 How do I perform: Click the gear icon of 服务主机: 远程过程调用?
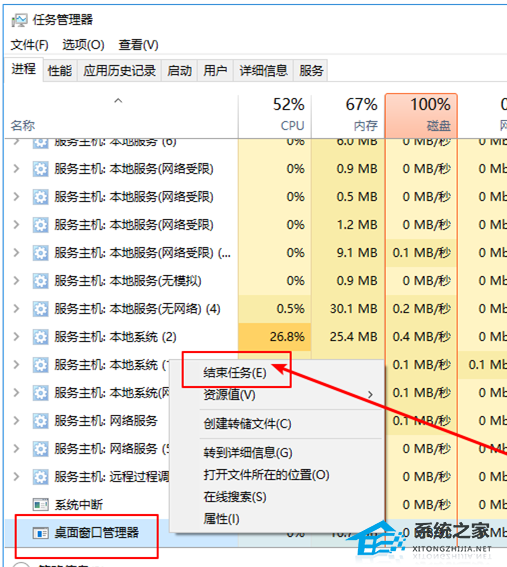click(41, 477)
